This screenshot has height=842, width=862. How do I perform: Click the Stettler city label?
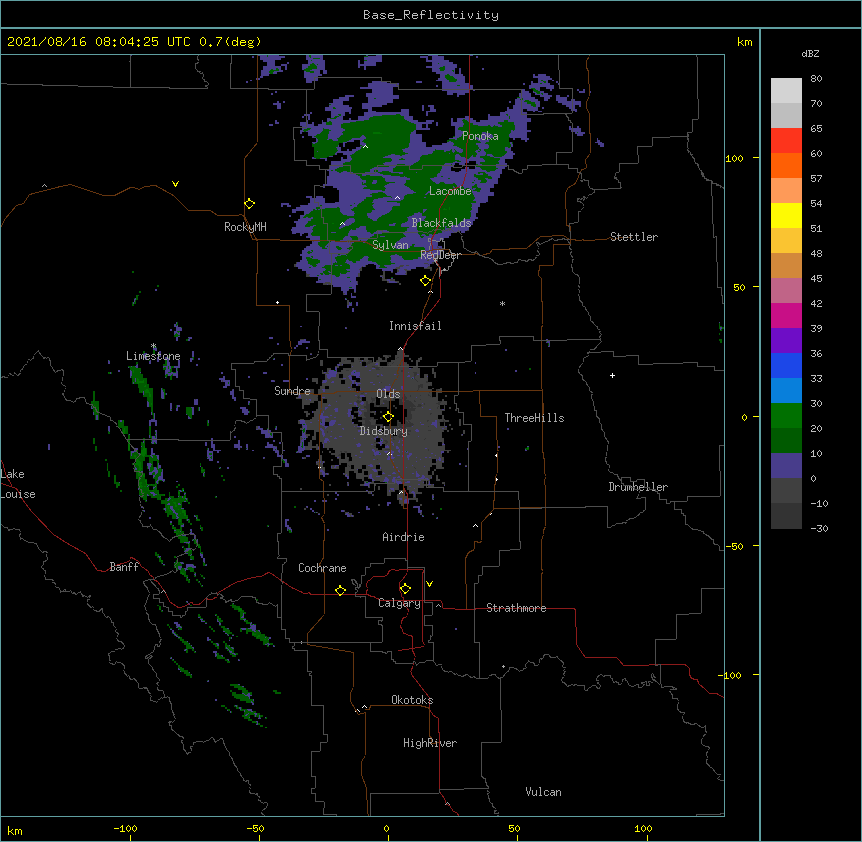634,237
